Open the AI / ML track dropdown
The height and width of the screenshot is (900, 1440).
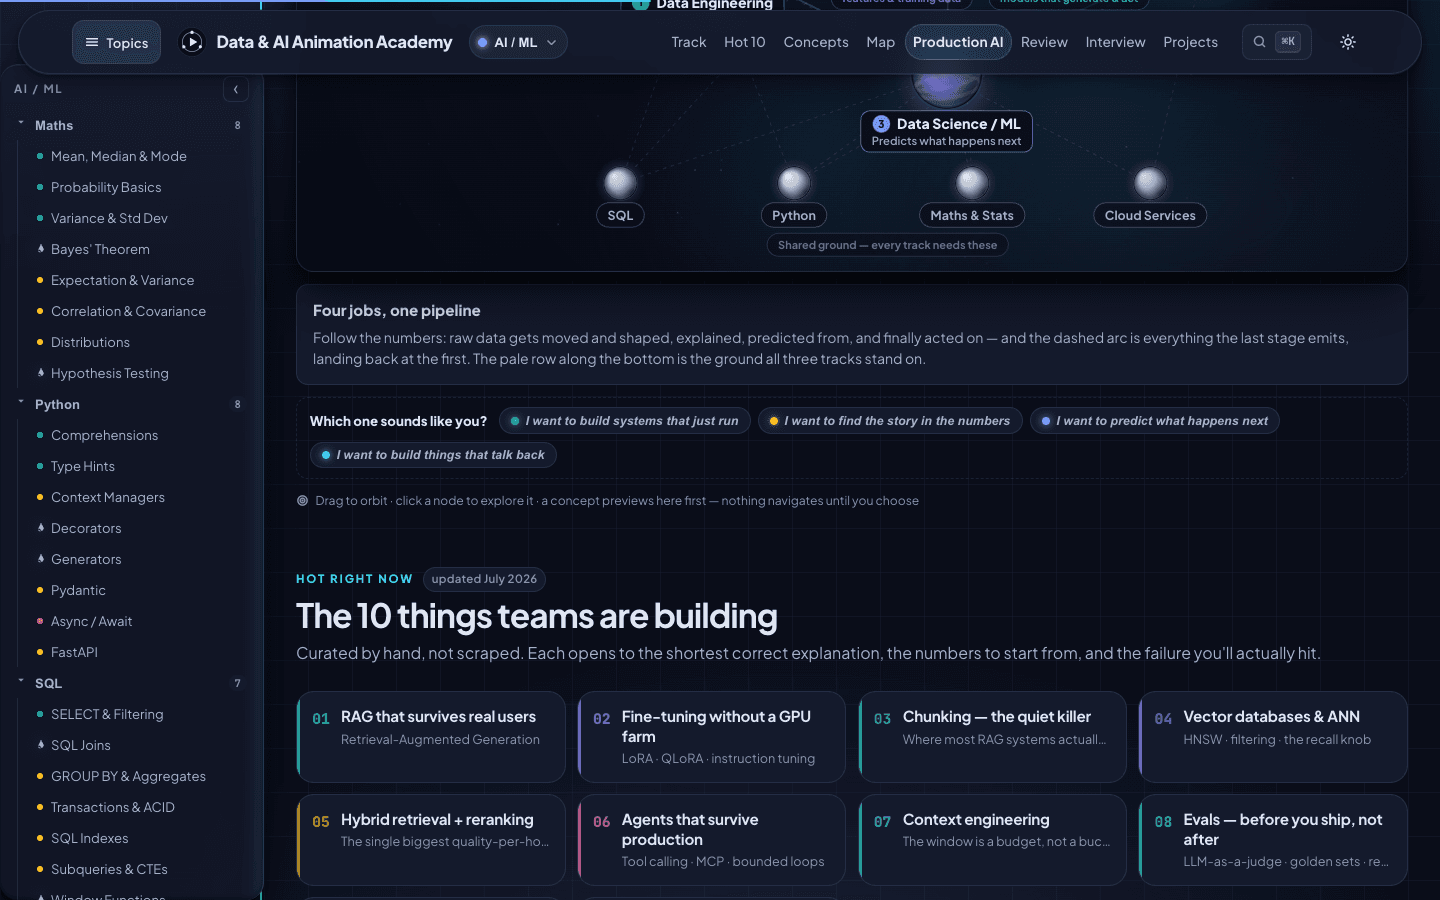point(518,42)
